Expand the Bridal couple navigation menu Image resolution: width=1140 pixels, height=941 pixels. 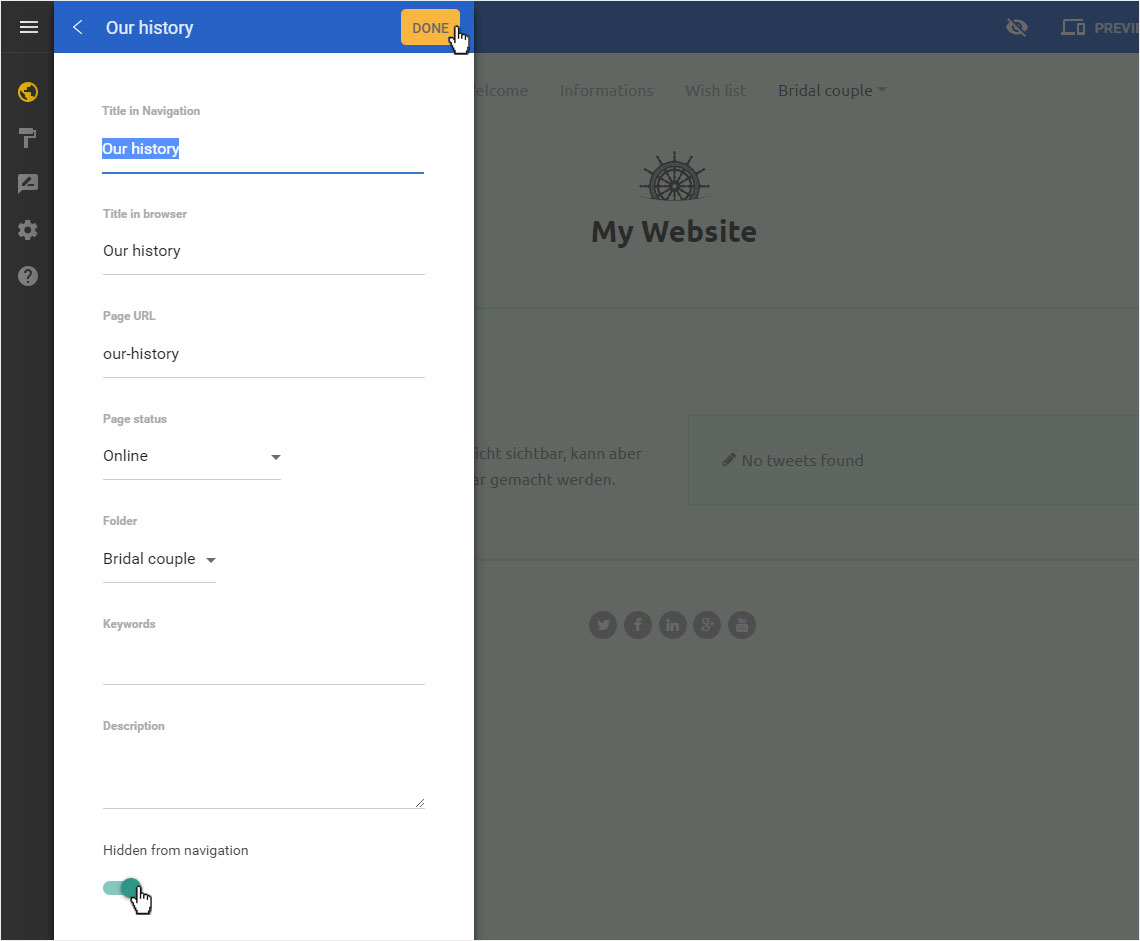832,90
